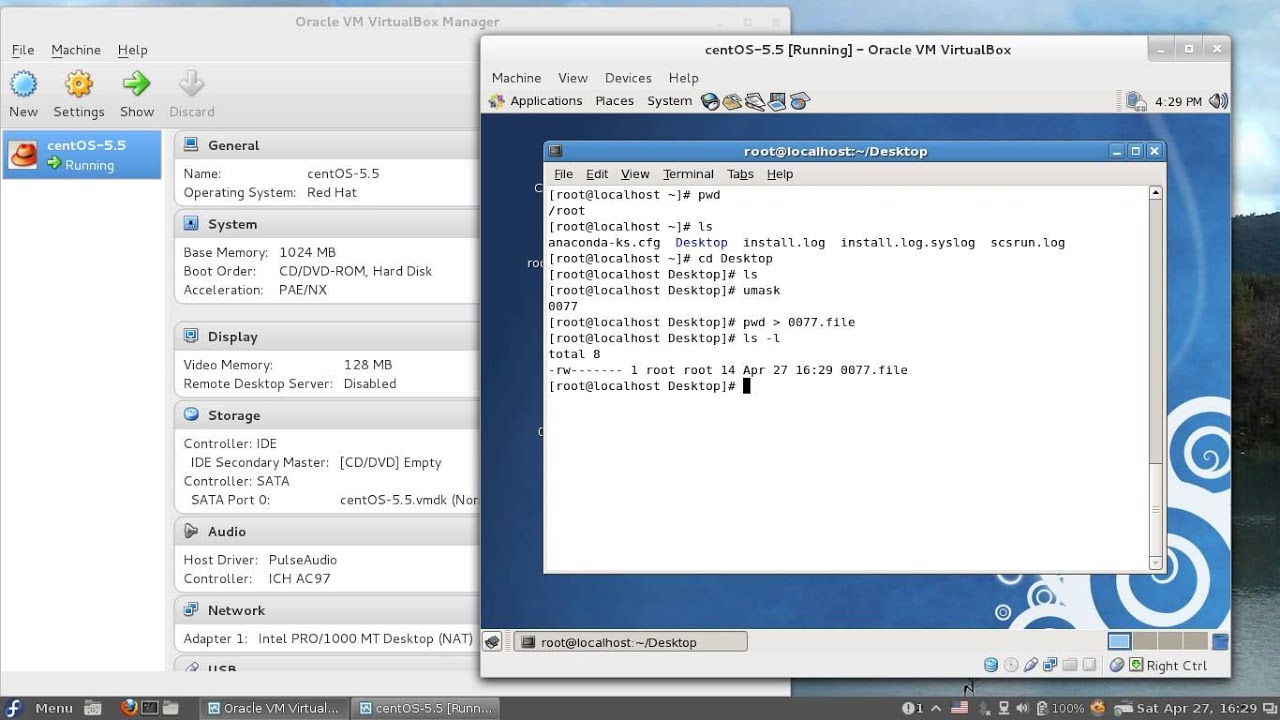Click the New VM toolbar icon
Viewport: 1280px width, 720px height.
(x=23, y=84)
